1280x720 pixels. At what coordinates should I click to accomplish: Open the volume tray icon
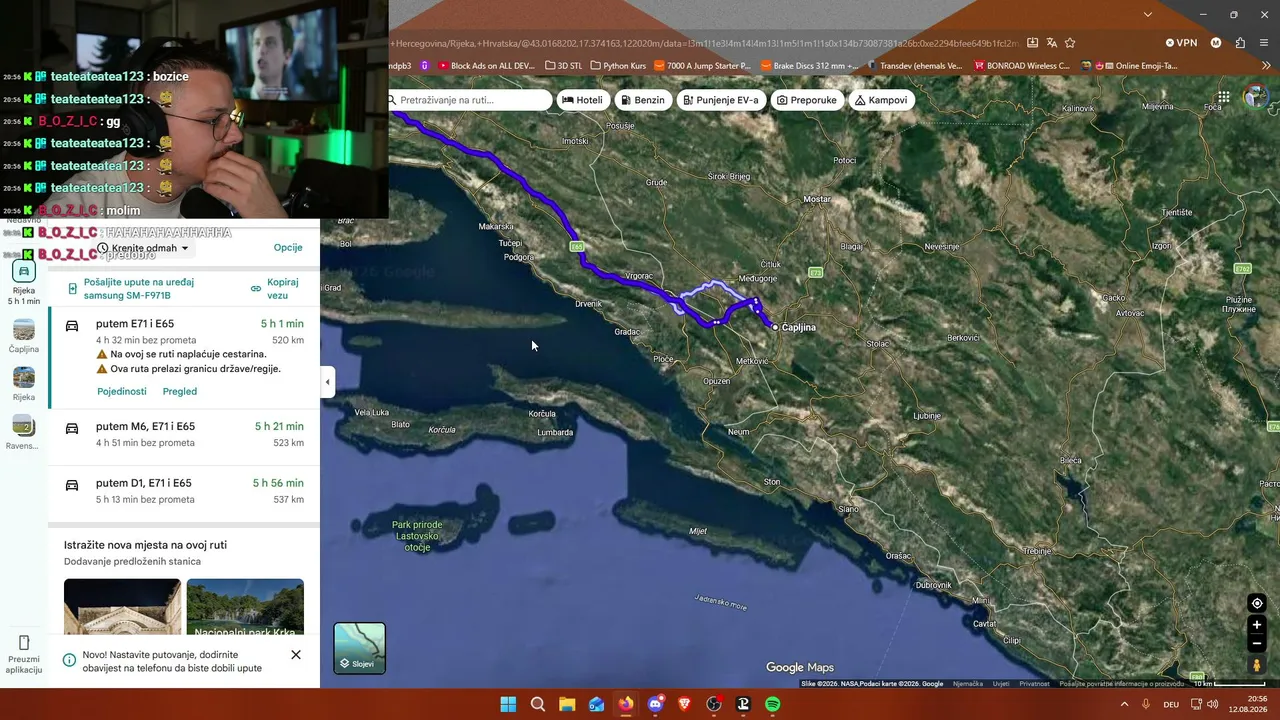click(1212, 704)
